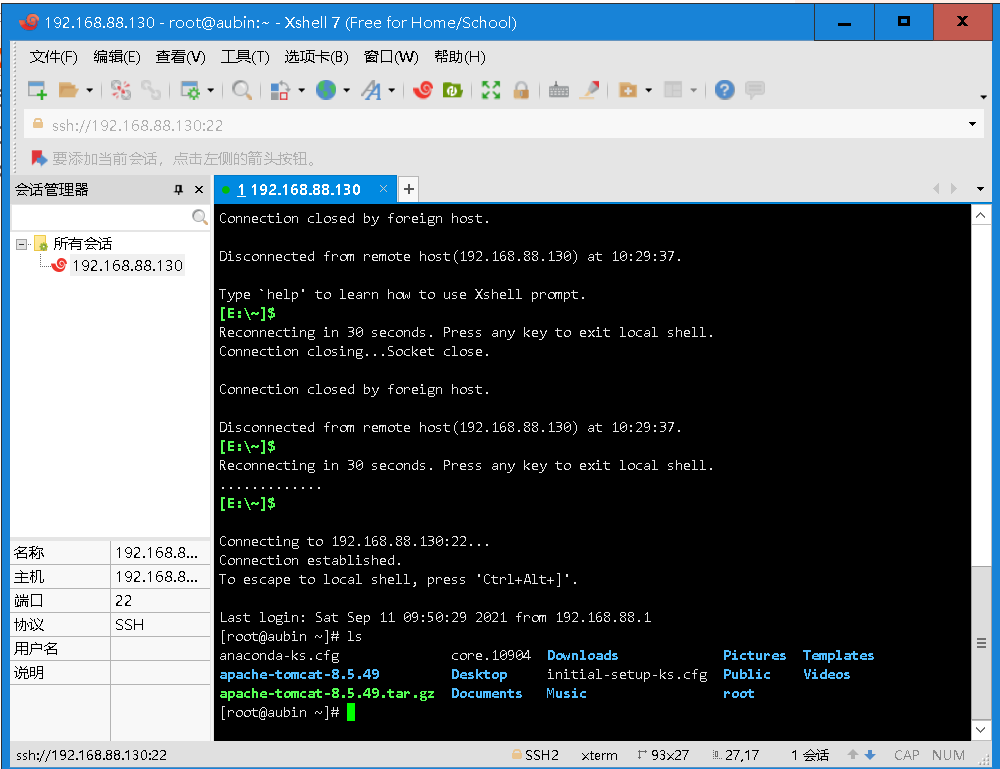Expand the address bar dropdown arrow
The height and width of the screenshot is (769, 1000).
click(971, 123)
